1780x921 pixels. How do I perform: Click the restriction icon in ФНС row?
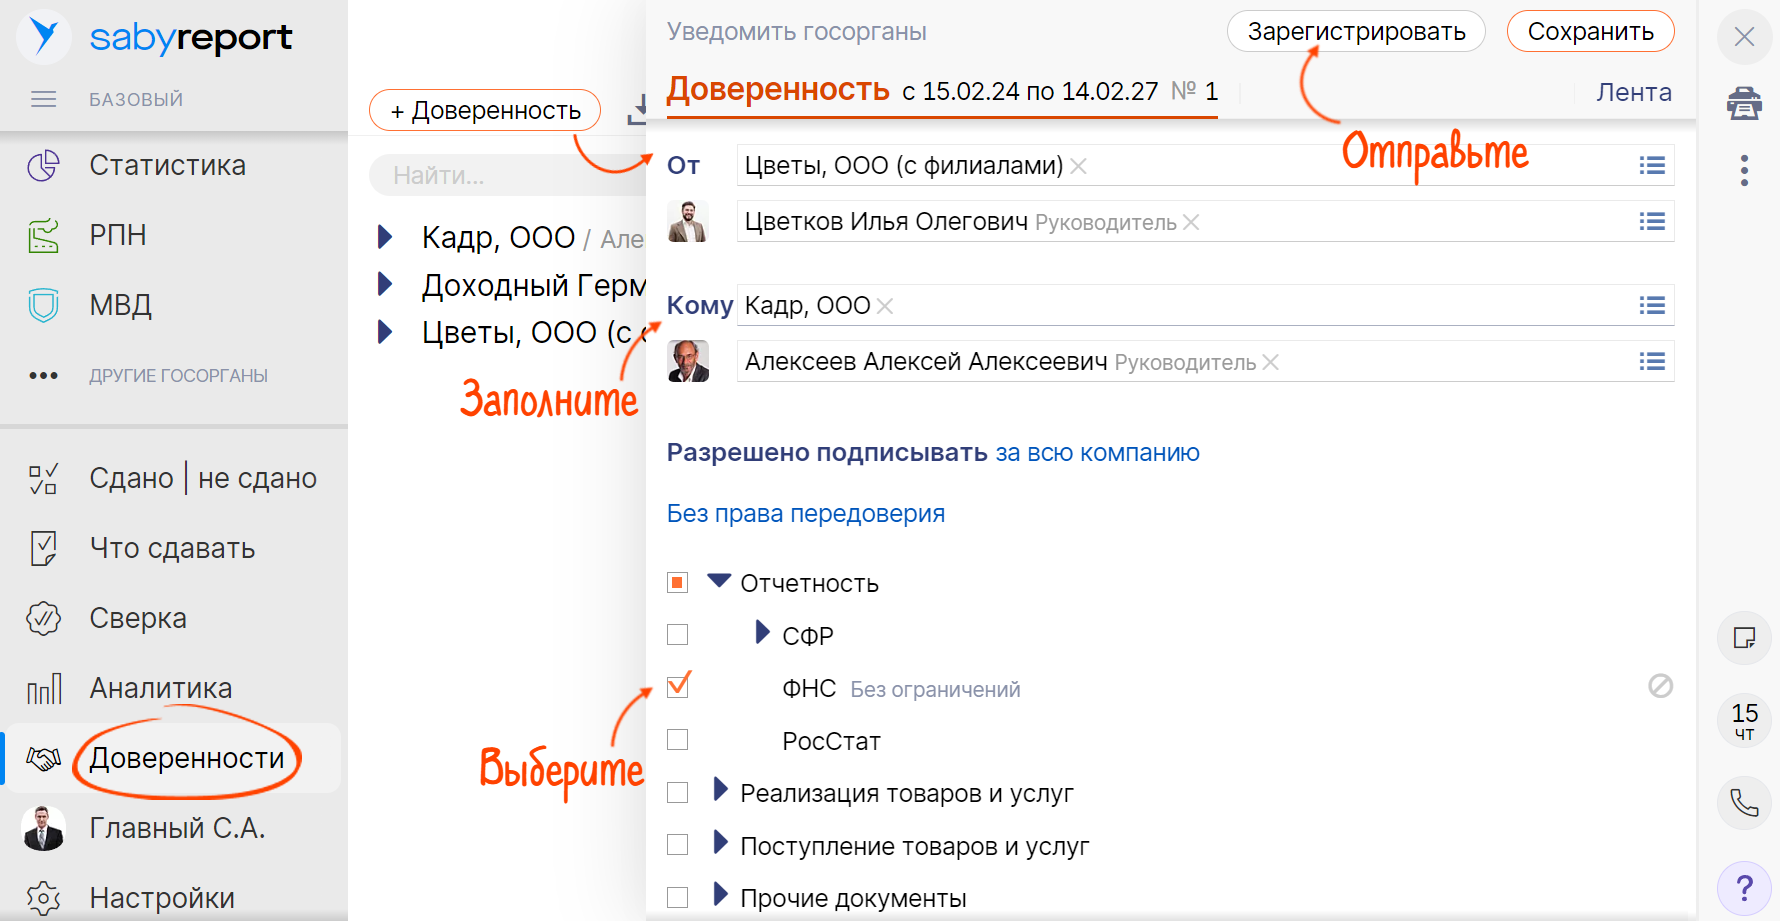tap(1660, 686)
